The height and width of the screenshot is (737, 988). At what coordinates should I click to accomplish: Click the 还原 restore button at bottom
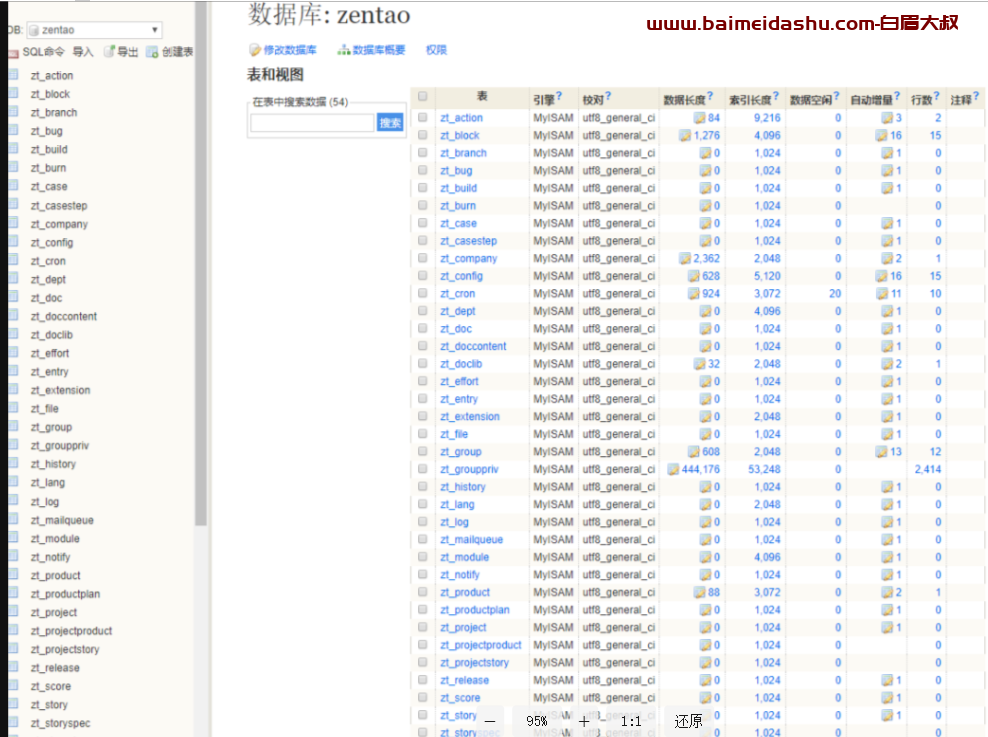click(688, 721)
